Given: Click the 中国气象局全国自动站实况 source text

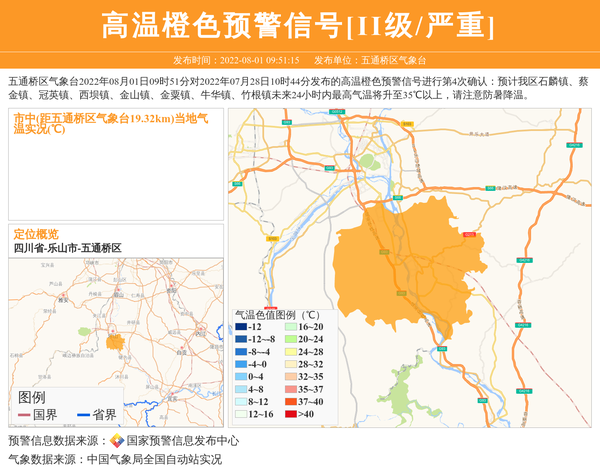Looking at the screenshot, I should point(154,459).
